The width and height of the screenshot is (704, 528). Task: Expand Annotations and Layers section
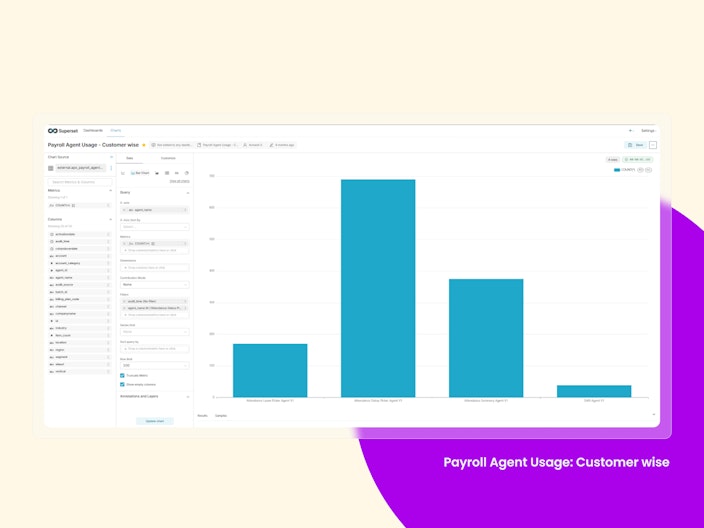click(154, 396)
